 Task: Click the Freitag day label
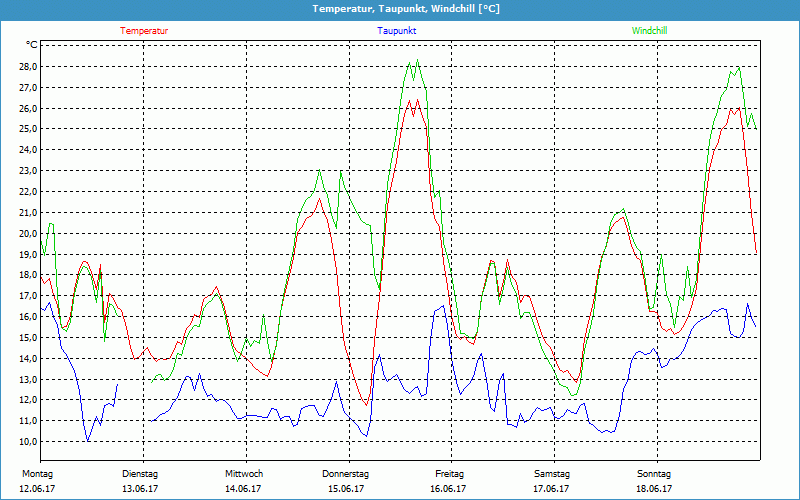click(x=449, y=474)
